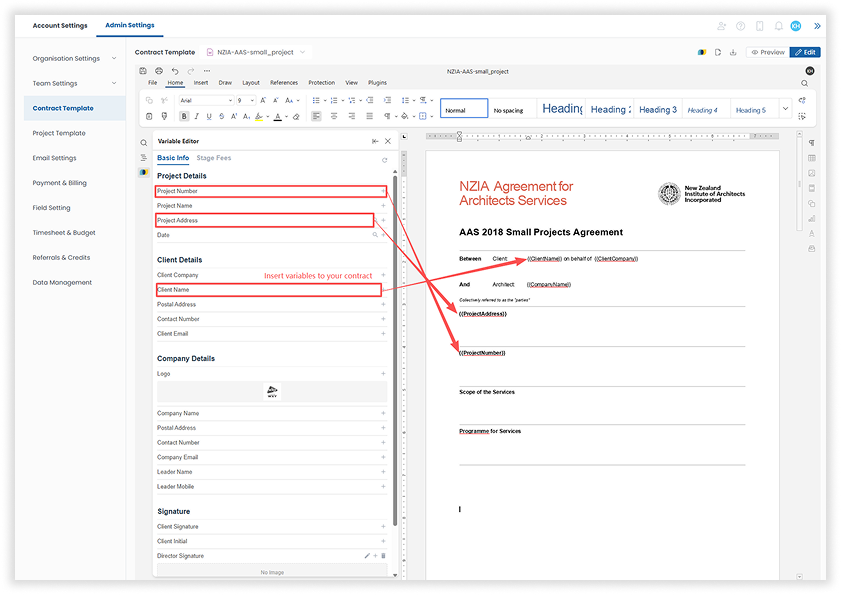841x595 pixels.
Task: Insert the Leader Mobile variable
Action: coord(383,487)
